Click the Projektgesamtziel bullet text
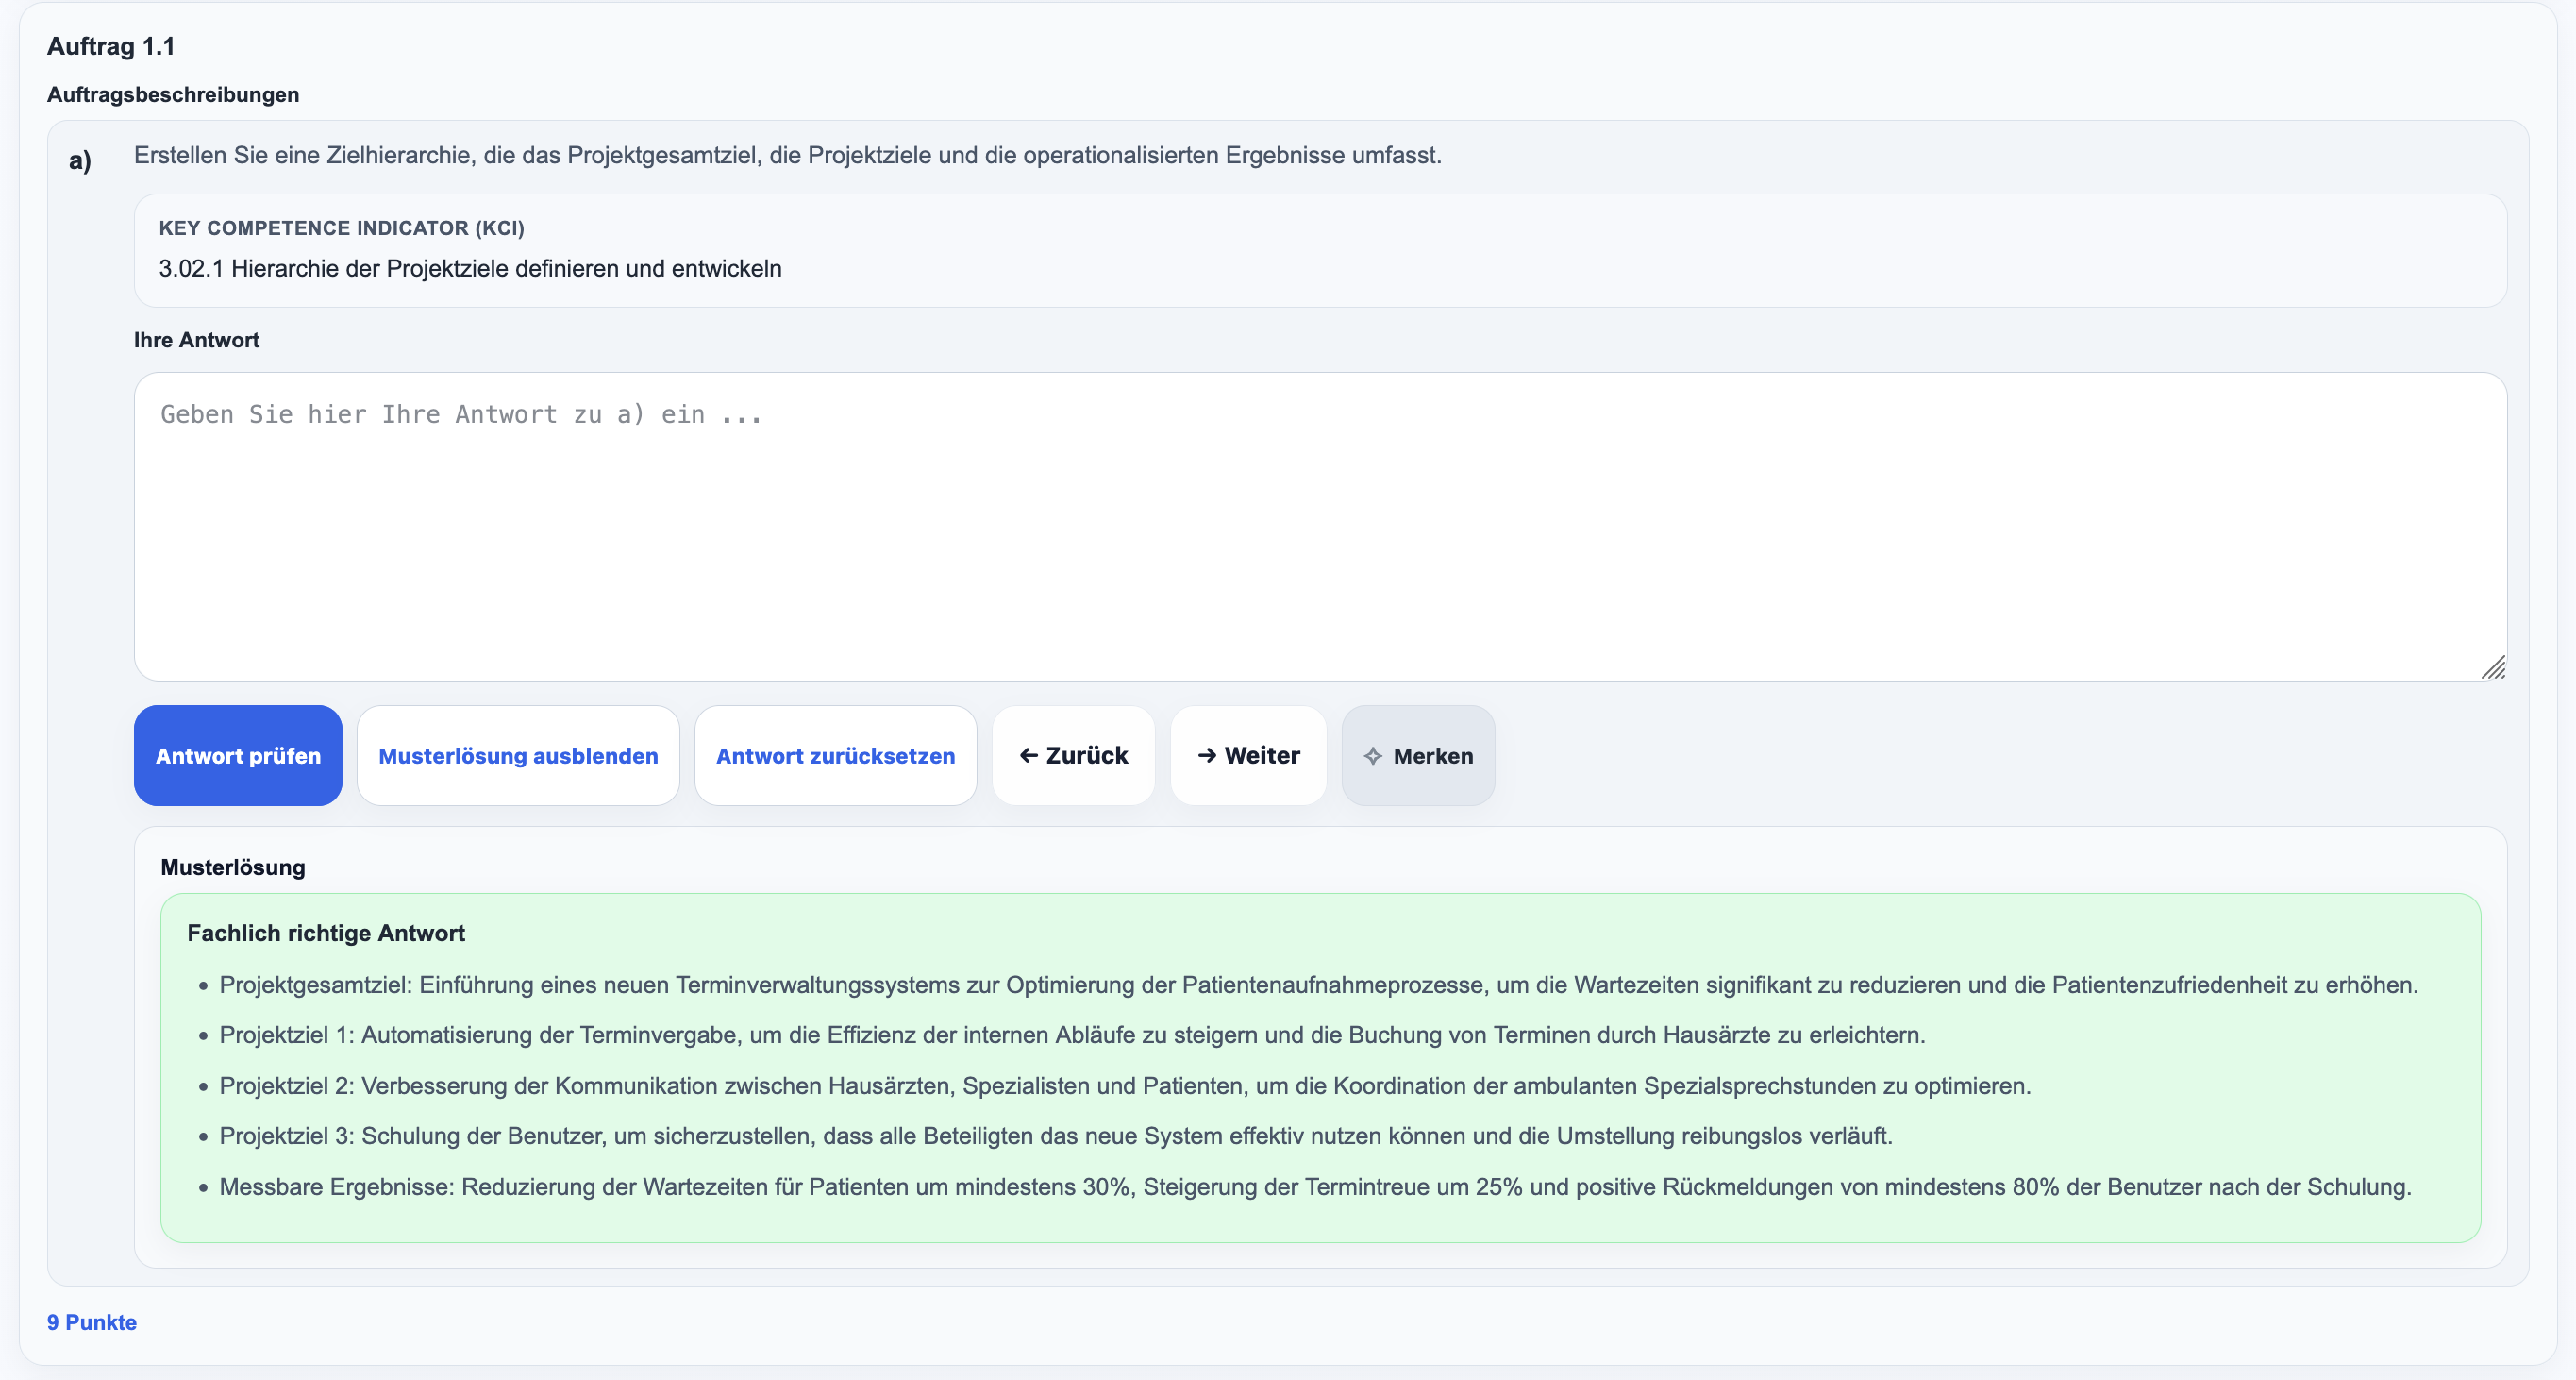 coord(1318,985)
